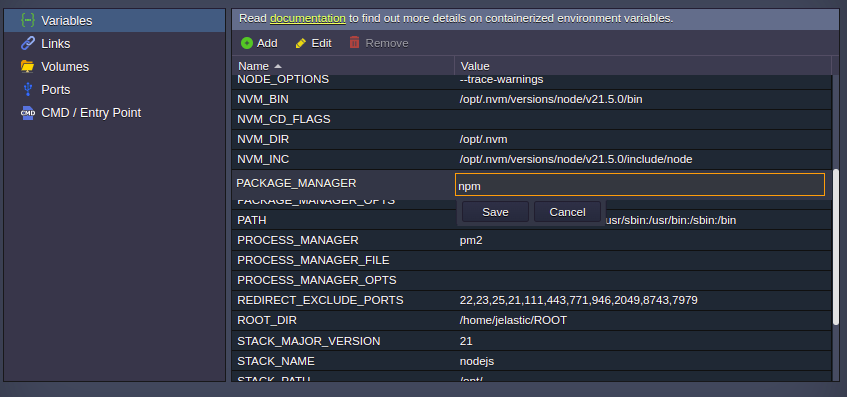Viewport: 847px width, 397px height.
Task: Click the --trace-warnings value
Action: 501,79
